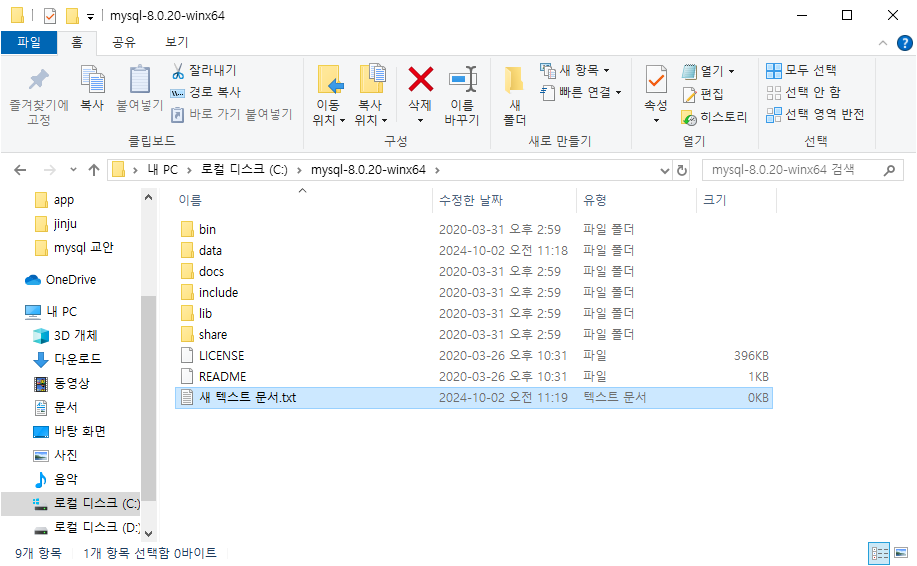Image resolution: width=917 pixels, height=566 pixels.
Task: Switch to the 보기 (View) ribbon tab
Action: (177, 42)
